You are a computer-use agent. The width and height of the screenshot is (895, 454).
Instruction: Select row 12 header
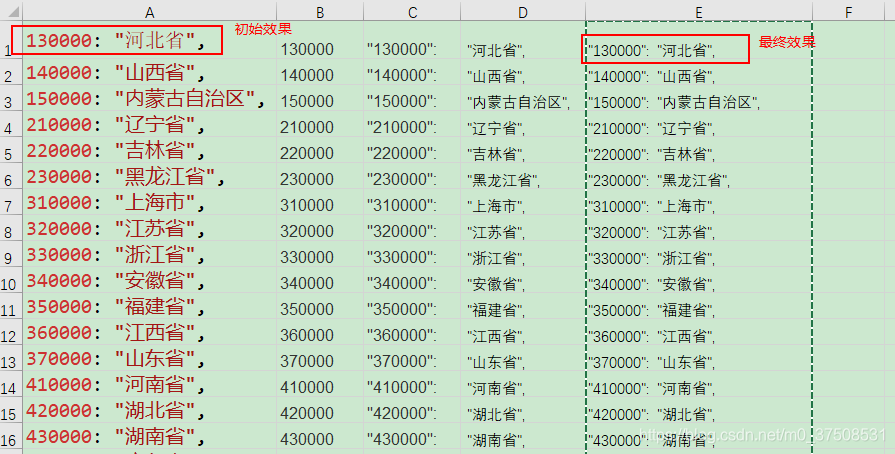click(11, 332)
